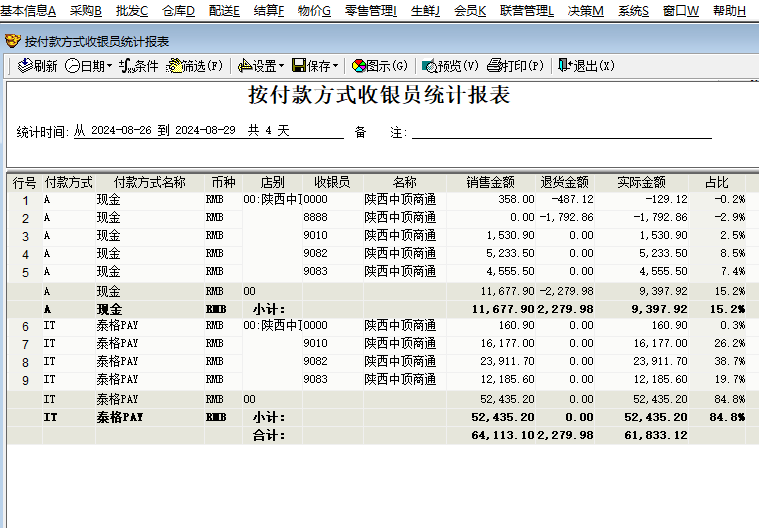Click the 统计时间 date range field
This screenshot has height=528, width=759.
207,131
